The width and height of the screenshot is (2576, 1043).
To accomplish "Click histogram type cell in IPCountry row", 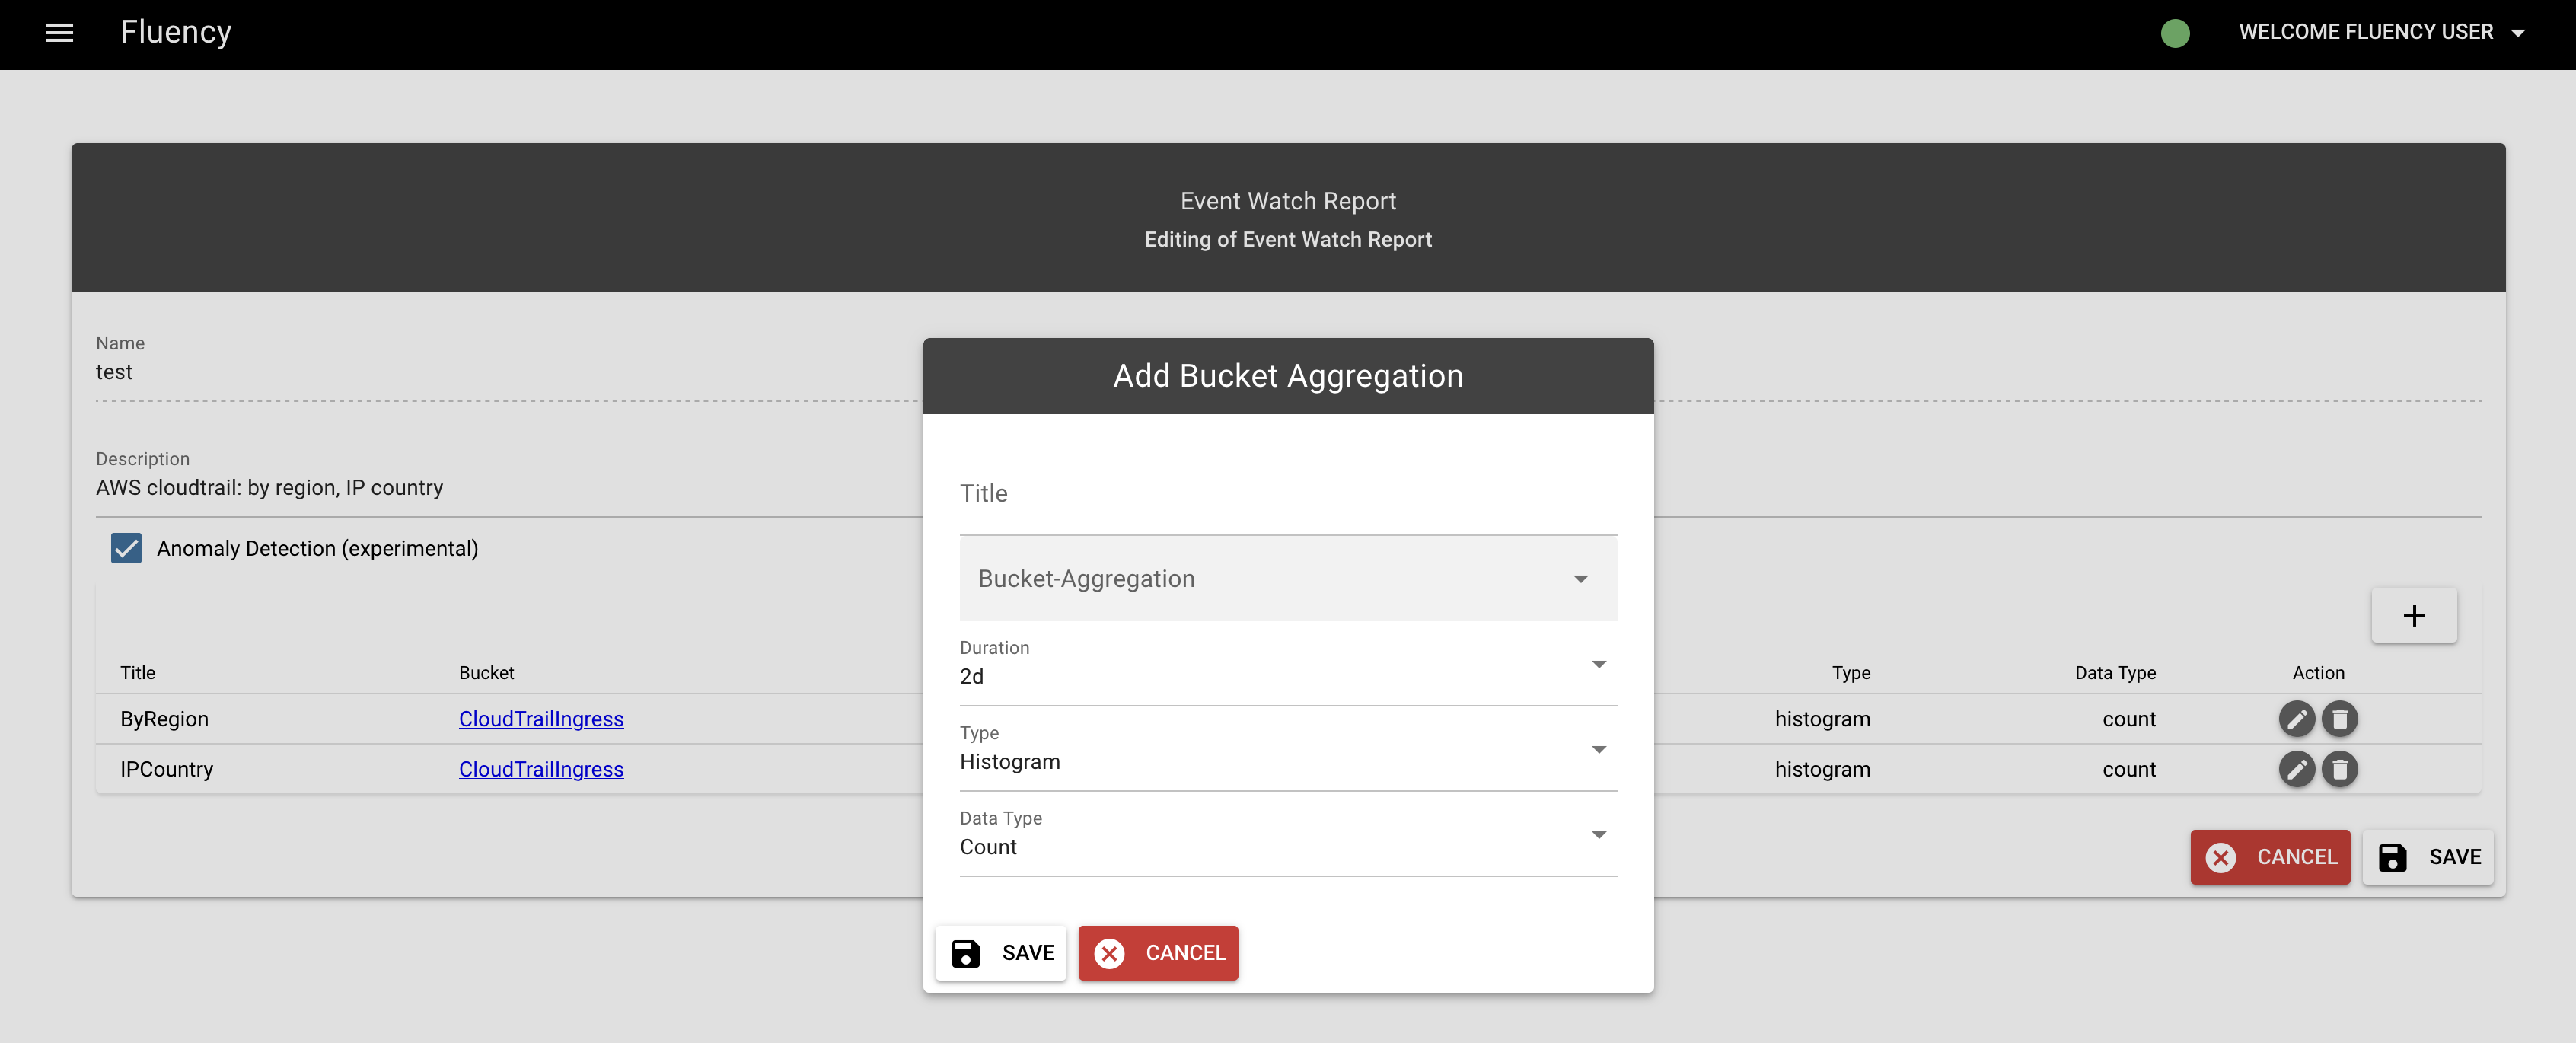I will [x=1822, y=769].
